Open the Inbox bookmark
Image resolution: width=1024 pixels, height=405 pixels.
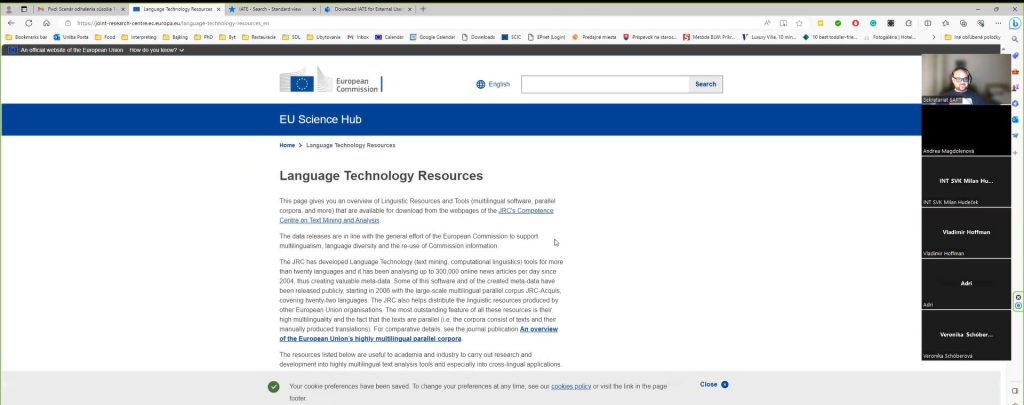(358, 37)
